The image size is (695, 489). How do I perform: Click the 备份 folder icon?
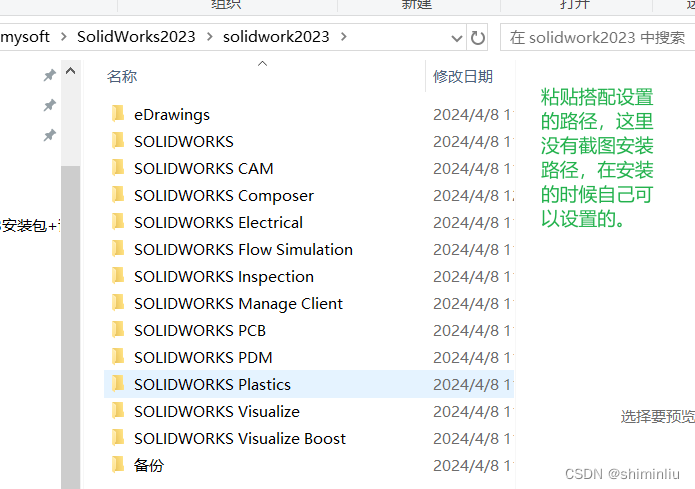tap(118, 465)
